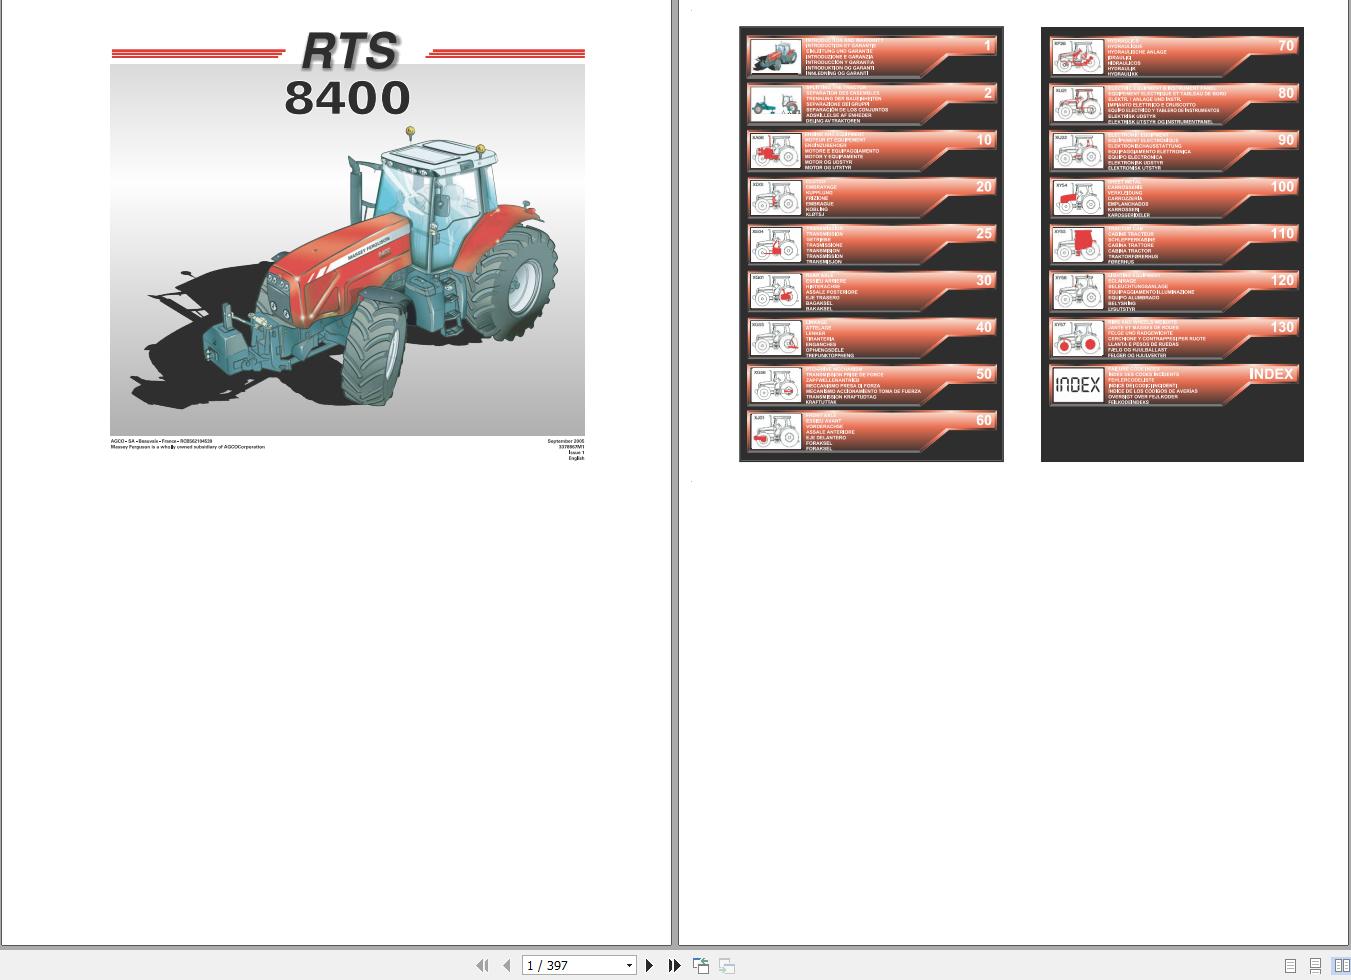The width and height of the screenshot is (1351, 980).
Task: Open section 110 Tractor Cab
Action: coord(1172,245)
